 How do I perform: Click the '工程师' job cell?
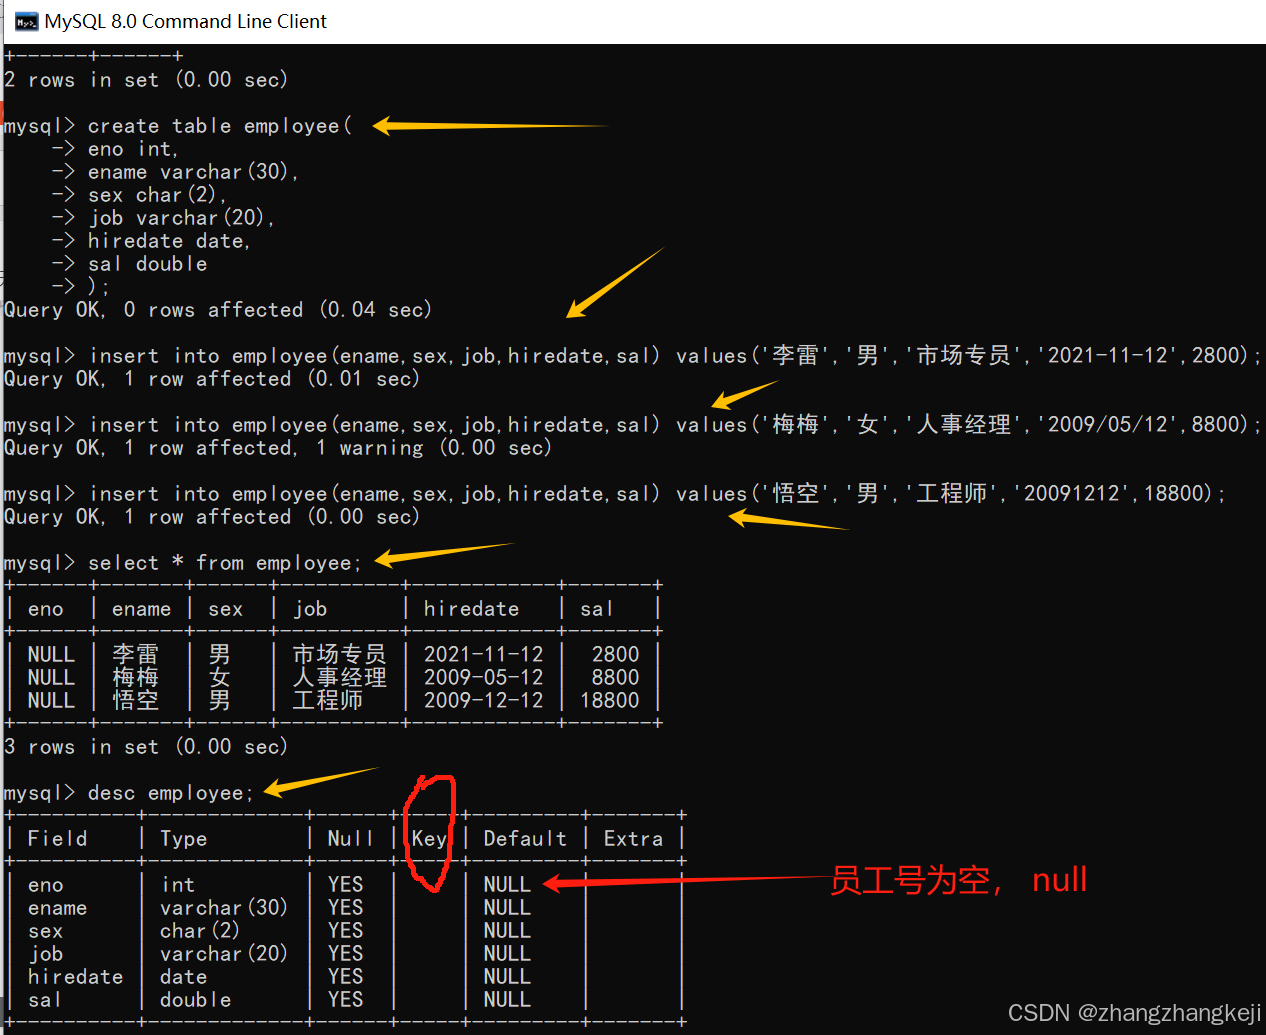pos(327,701)
